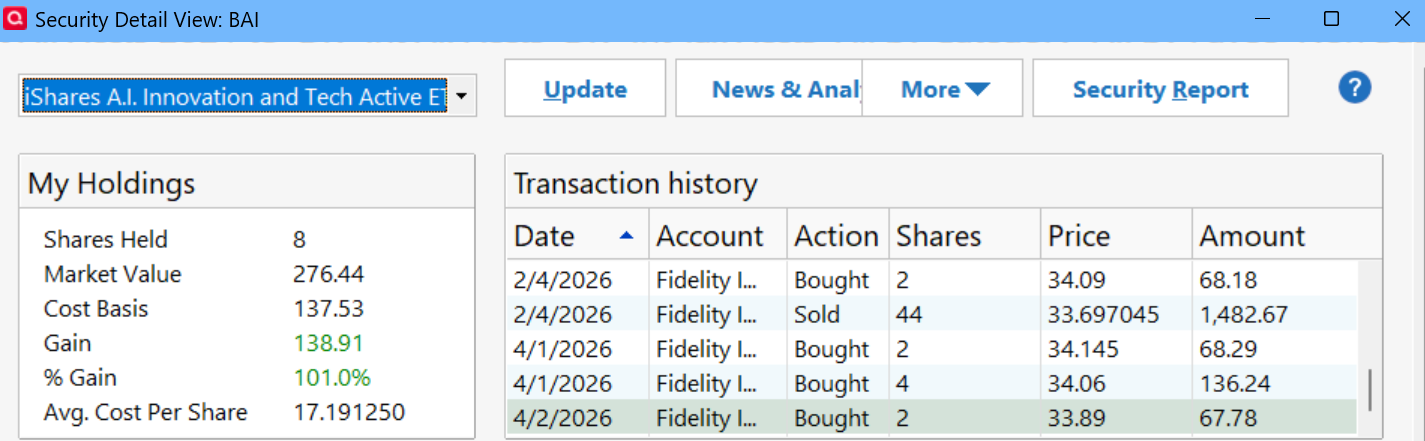
Task: Maximize the Security Detail View window
Action: pyautogui.click(x=1331, y=19)
